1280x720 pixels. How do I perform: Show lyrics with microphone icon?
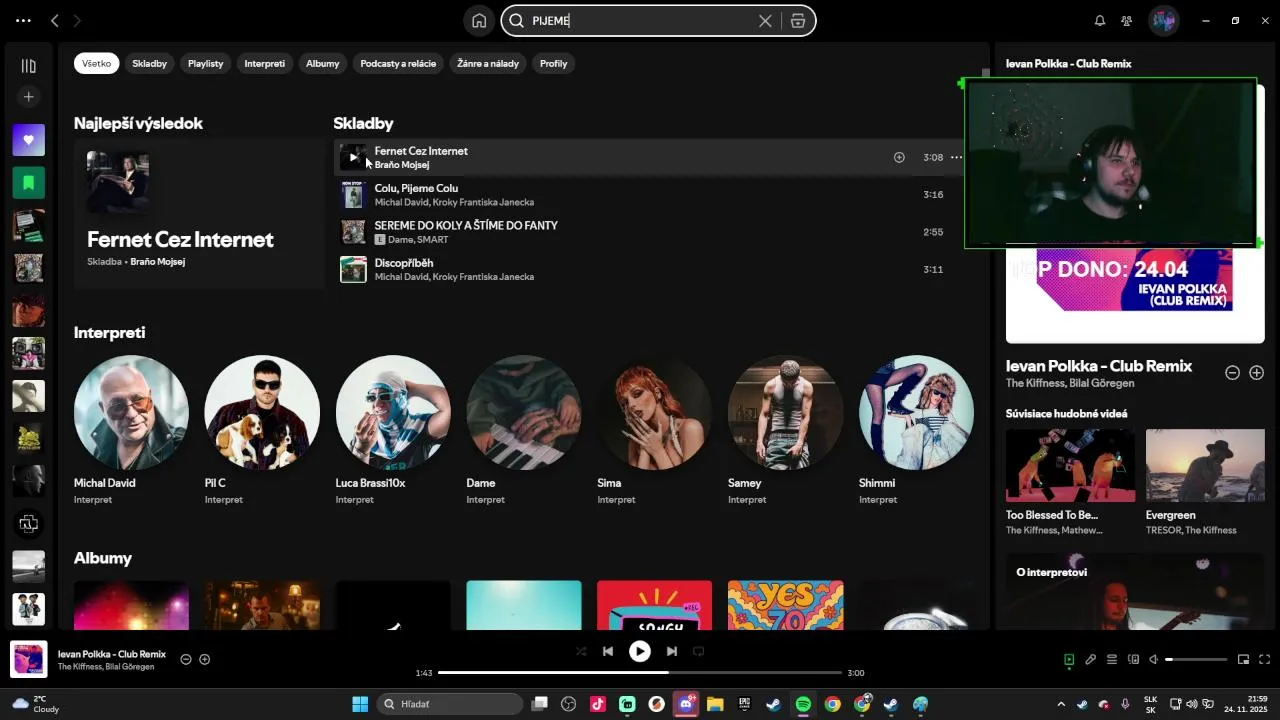1091,659
